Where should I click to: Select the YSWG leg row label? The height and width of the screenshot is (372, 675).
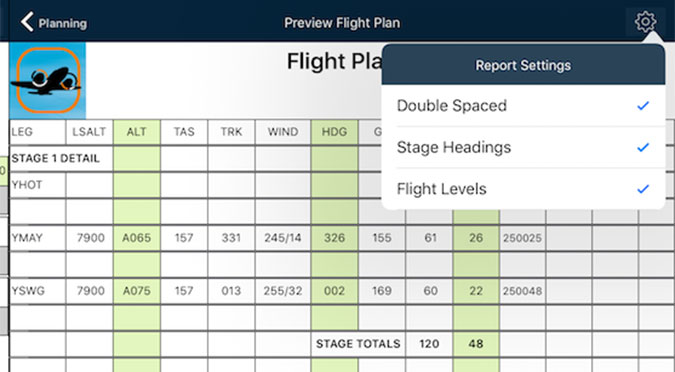point(28,291)
